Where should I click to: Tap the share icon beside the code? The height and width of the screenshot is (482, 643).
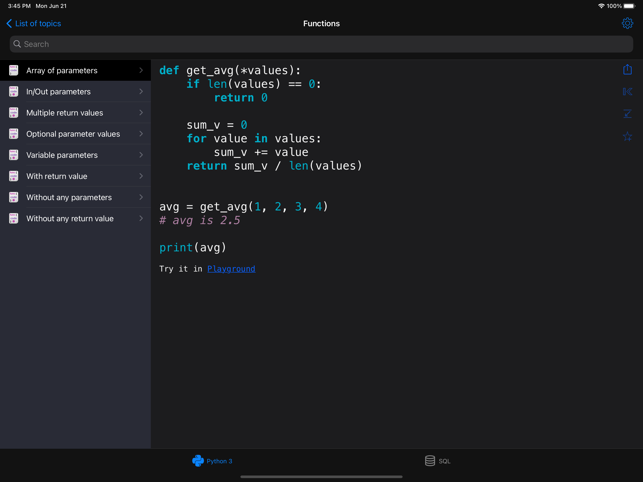pyautogui.click(x=627, y=69)
